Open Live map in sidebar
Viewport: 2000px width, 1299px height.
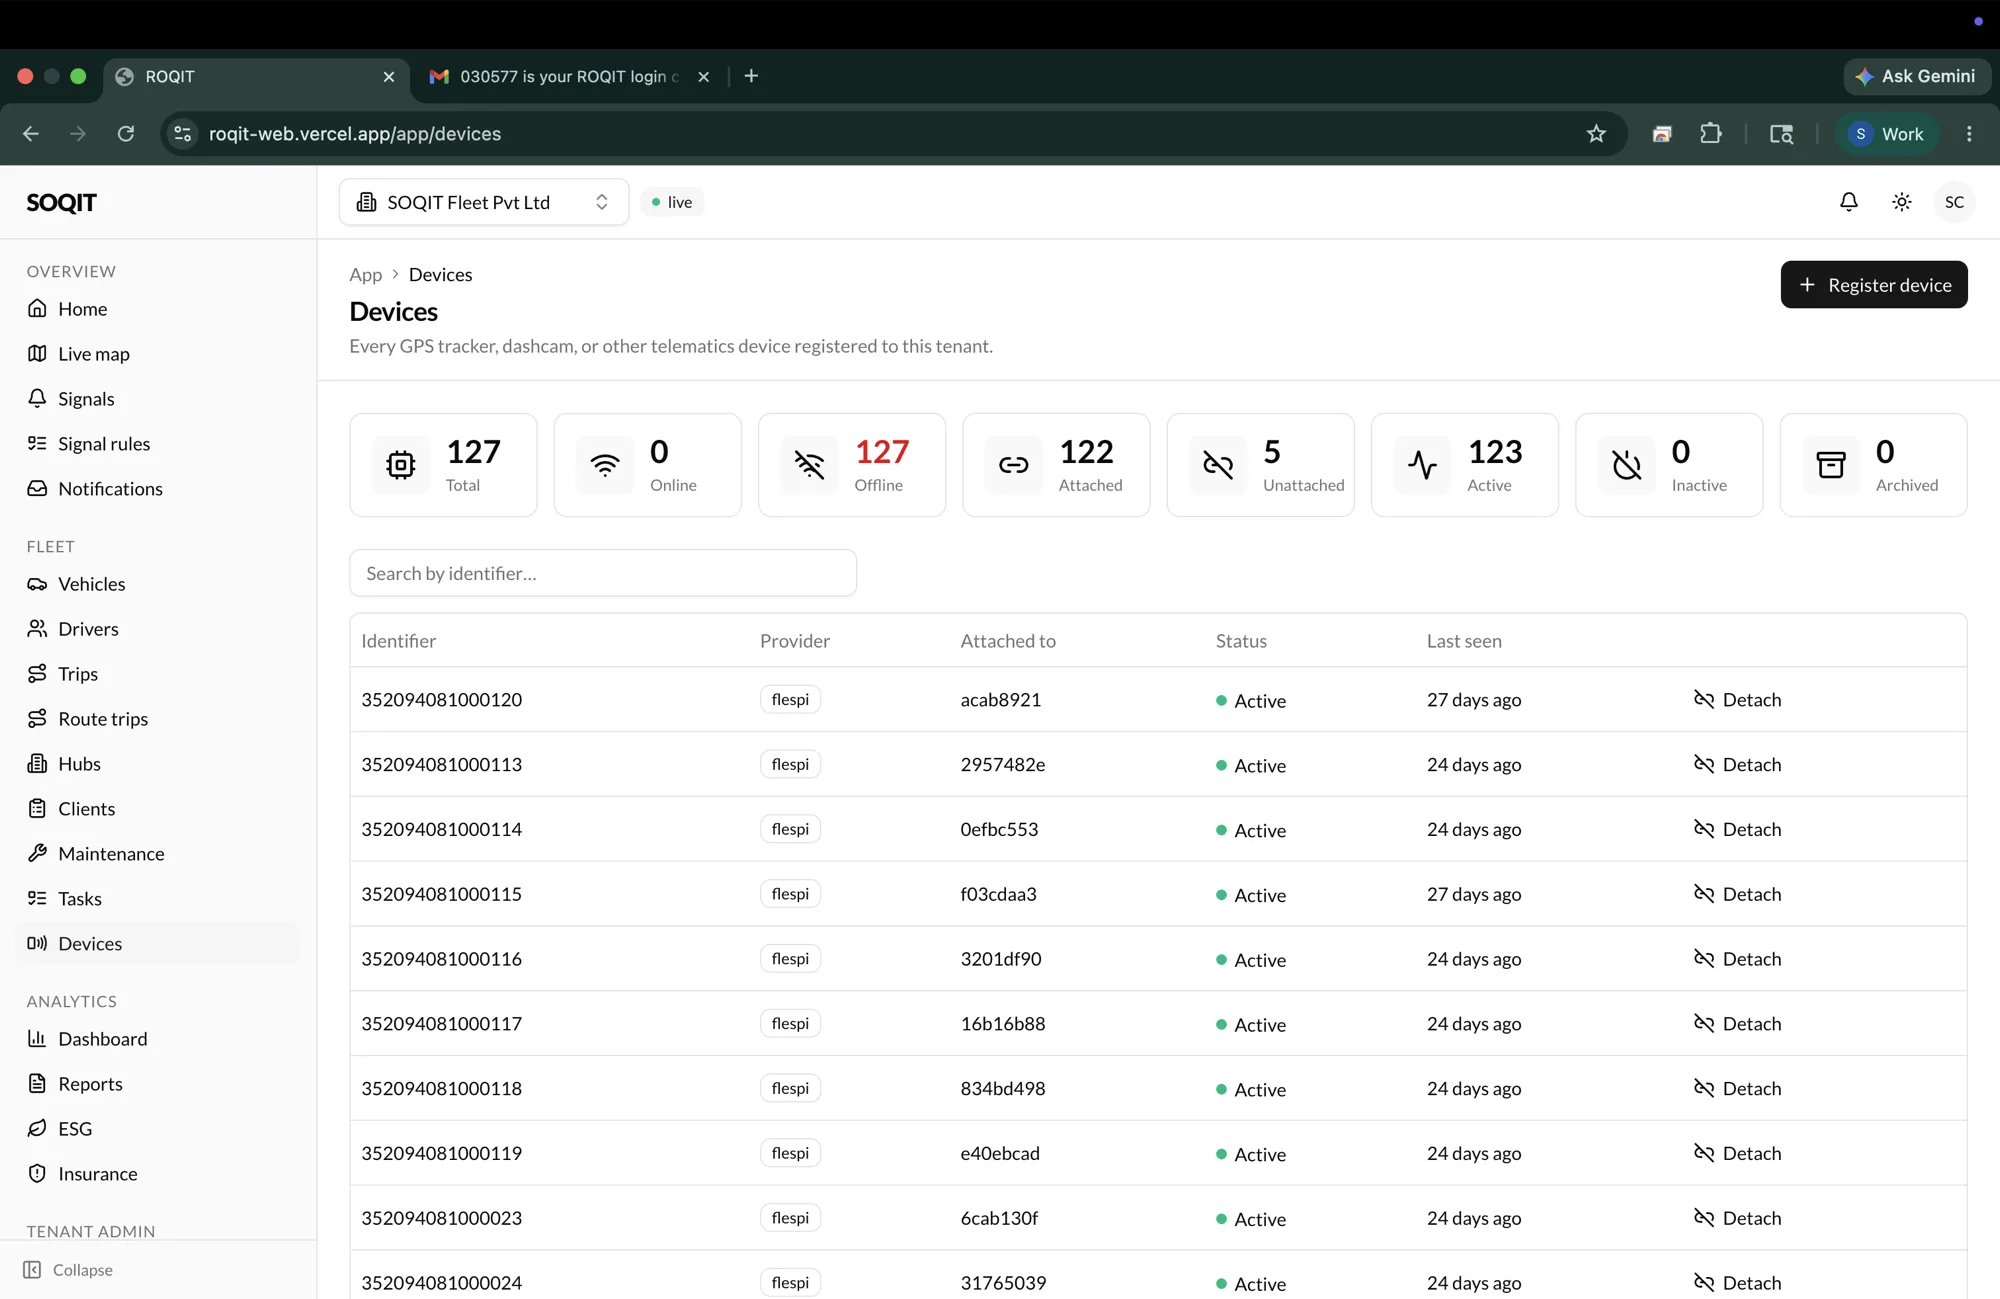click(93, 354)
